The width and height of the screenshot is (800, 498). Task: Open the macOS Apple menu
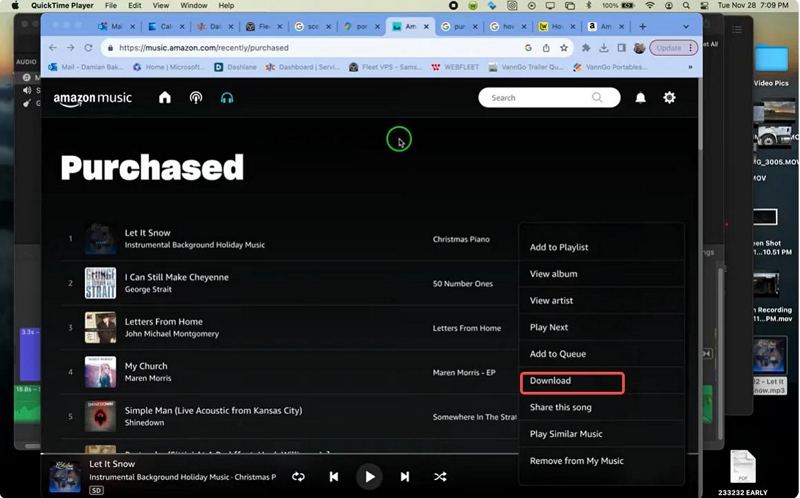15,6
